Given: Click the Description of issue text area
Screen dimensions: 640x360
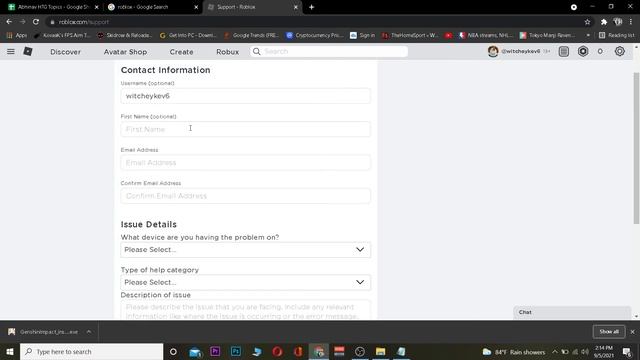Looking at the screenshot, I should [x=245, y=310].
